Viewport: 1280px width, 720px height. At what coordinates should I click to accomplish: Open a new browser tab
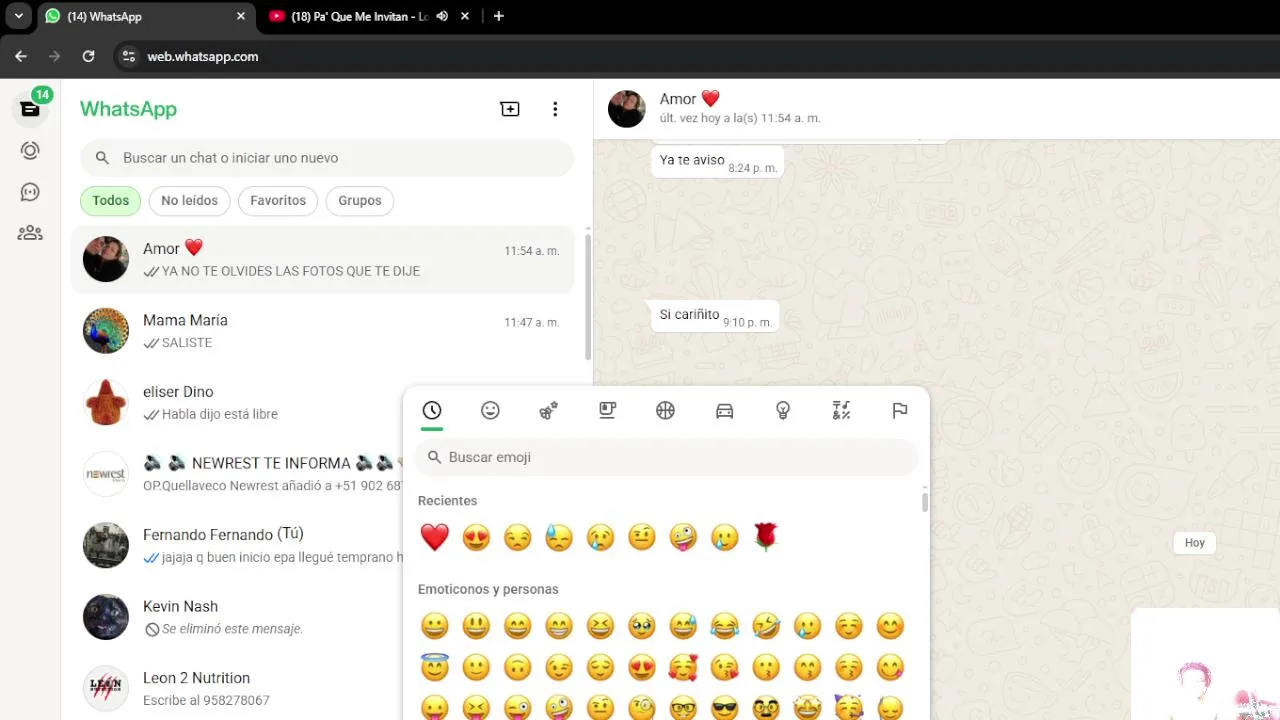click(x=498, y=16)
